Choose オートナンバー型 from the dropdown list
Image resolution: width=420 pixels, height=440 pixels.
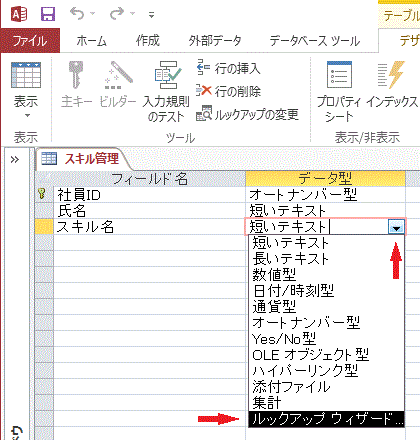point(326,322)
